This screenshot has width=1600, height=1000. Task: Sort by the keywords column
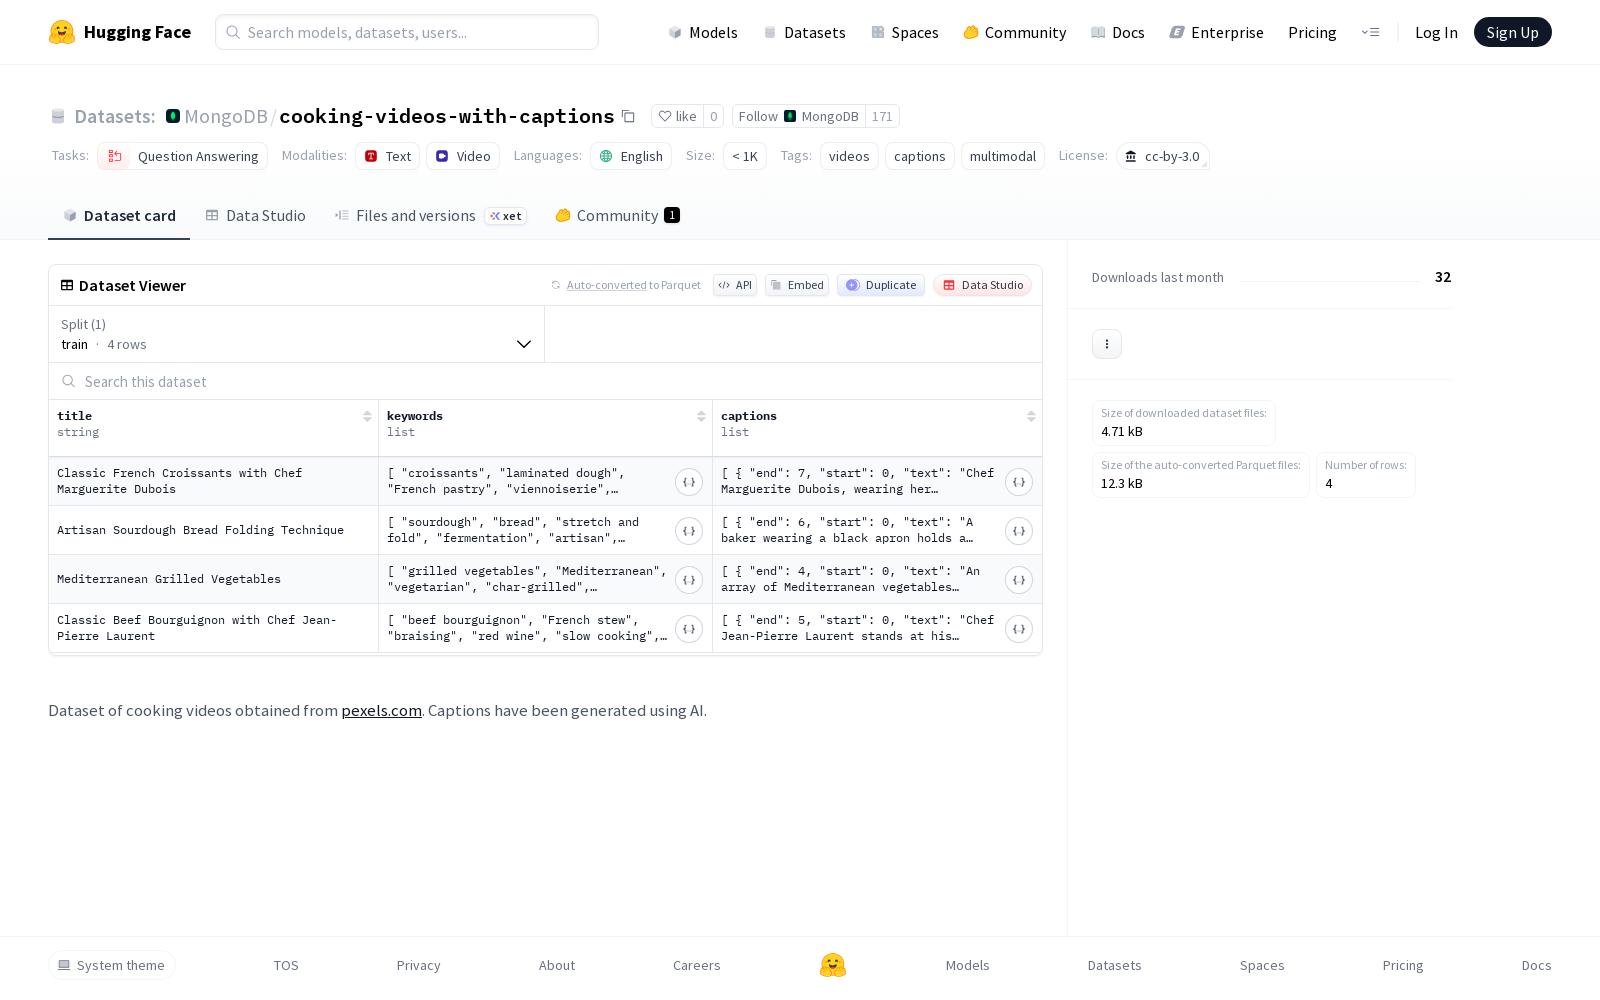point(701,416)
